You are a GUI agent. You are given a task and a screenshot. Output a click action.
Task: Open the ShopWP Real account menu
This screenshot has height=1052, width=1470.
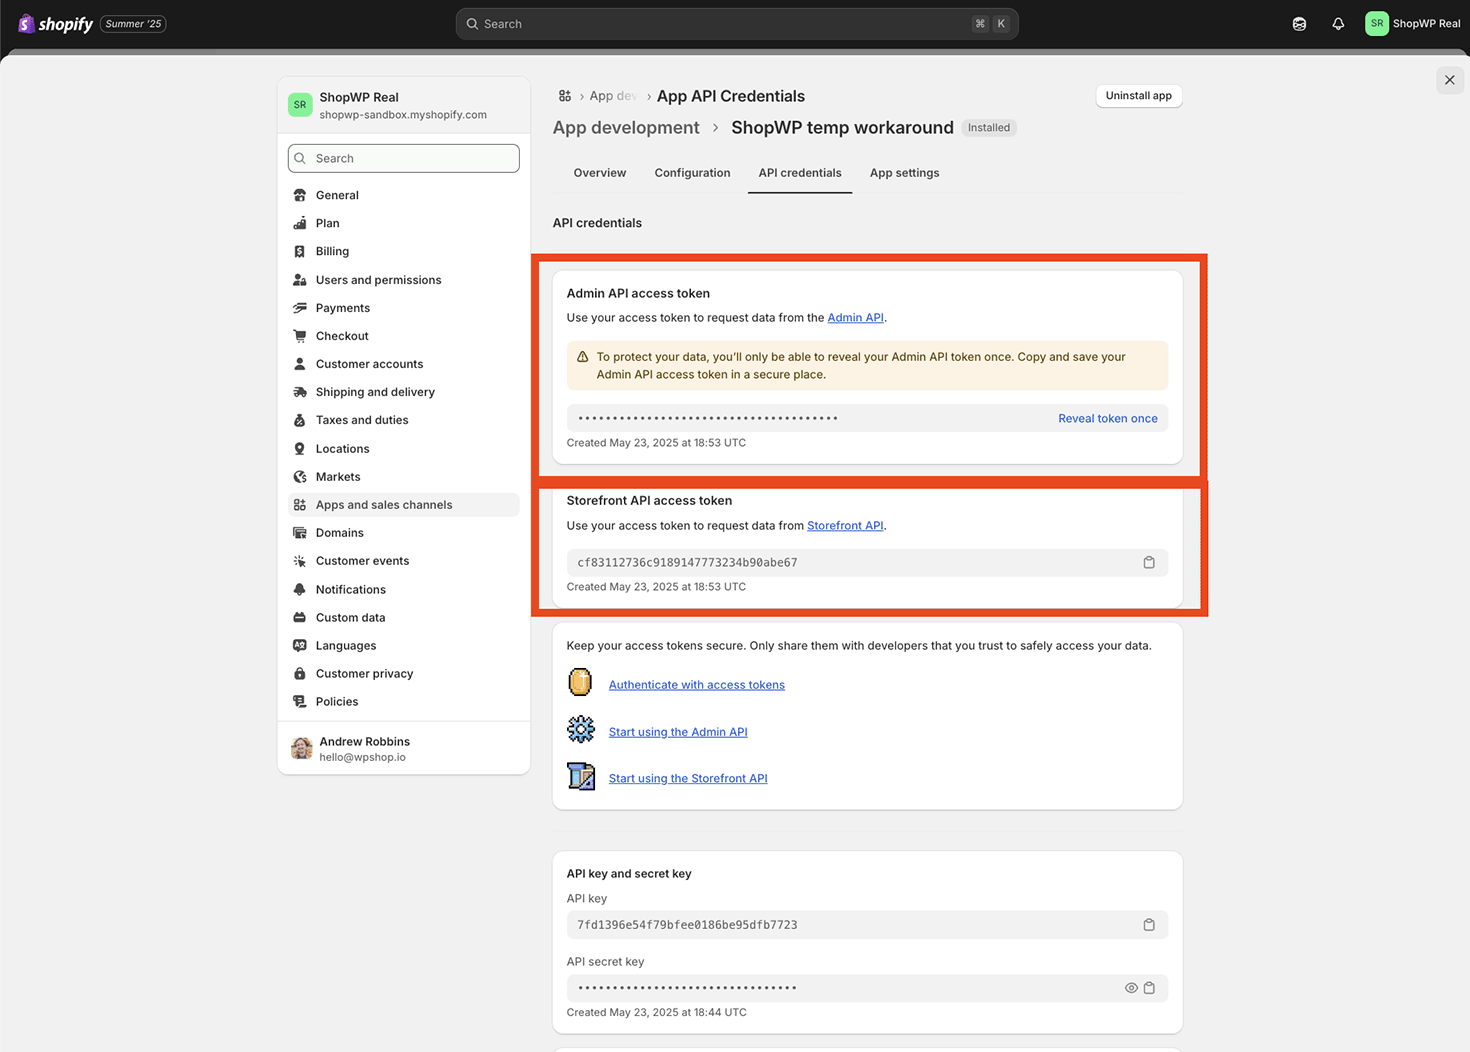click(1413, 24)
